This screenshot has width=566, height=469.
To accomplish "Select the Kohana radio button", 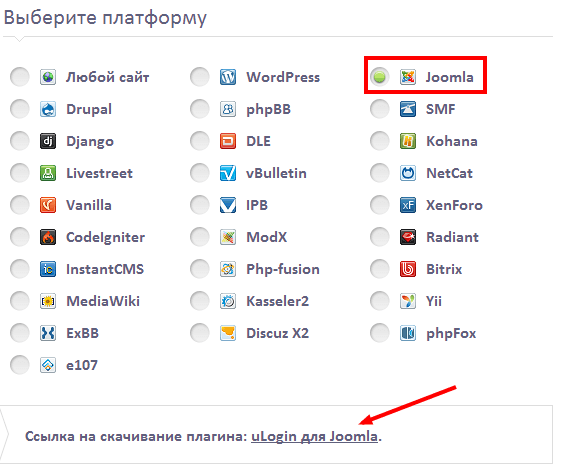I will click(379, 141).
